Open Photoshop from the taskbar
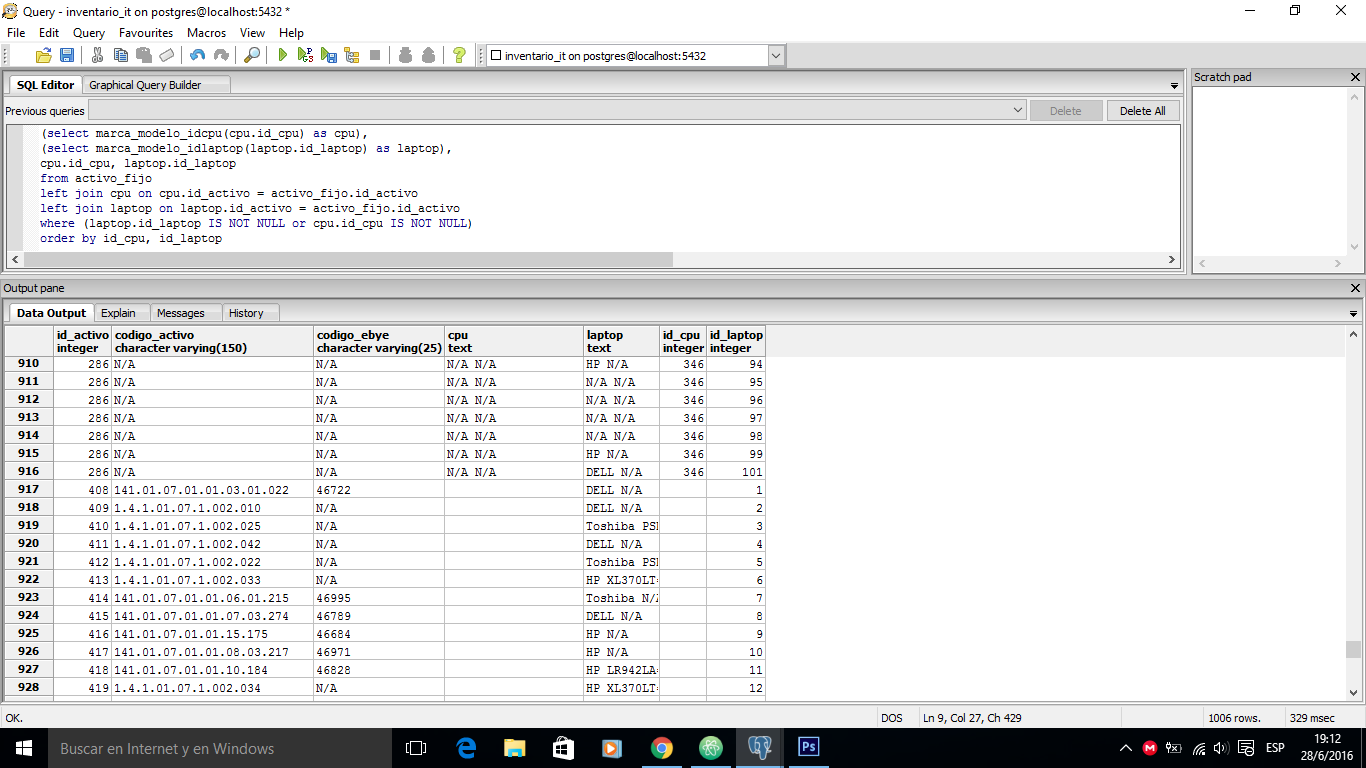The width and height of the screenshot is (1366, 768). coord(808,748)
